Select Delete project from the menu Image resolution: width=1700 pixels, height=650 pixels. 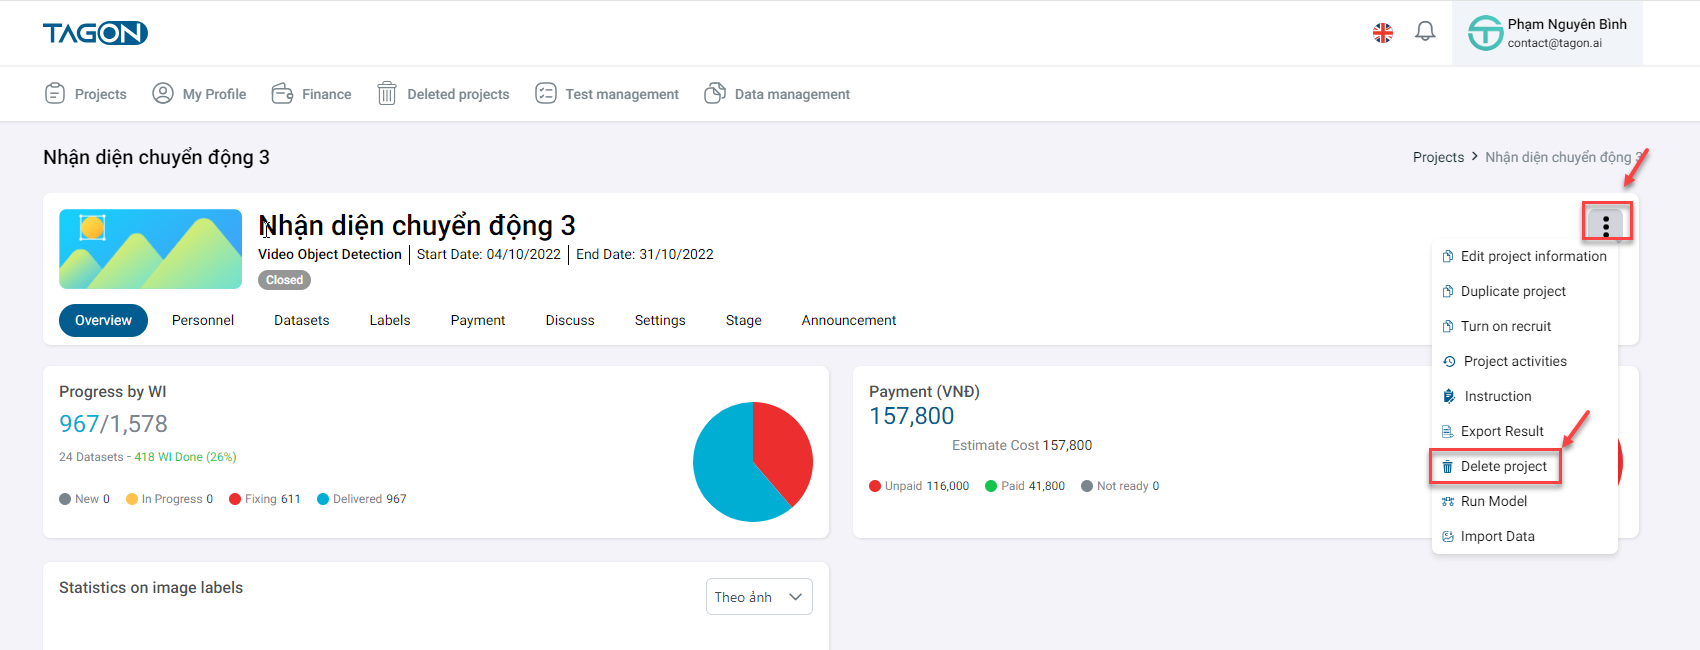coord(1503,466)
